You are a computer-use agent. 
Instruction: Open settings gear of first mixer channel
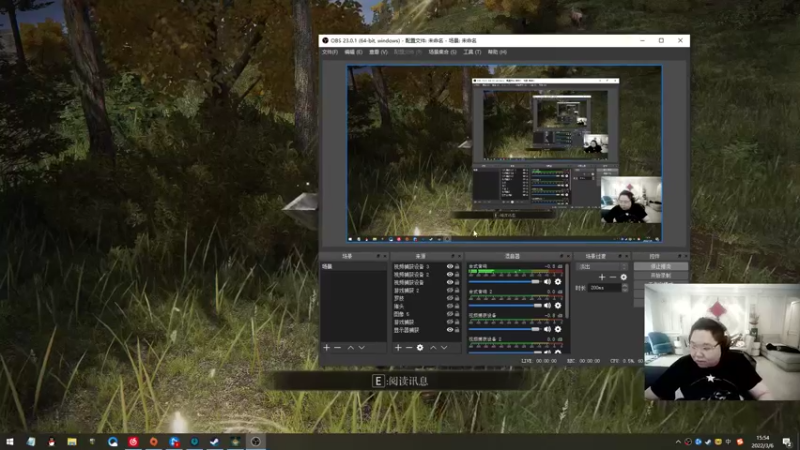click(558, 282)
